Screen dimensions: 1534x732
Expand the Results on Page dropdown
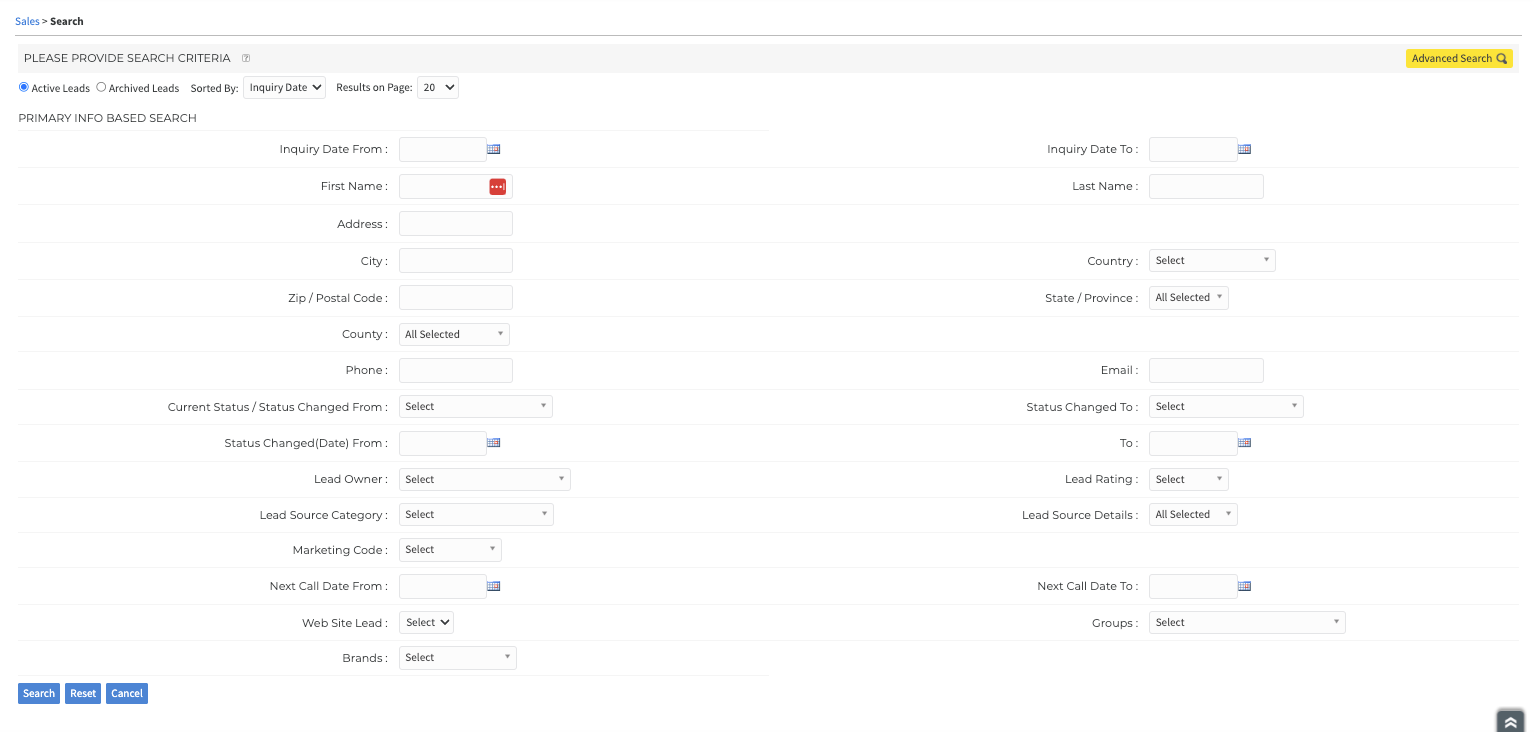437,88
